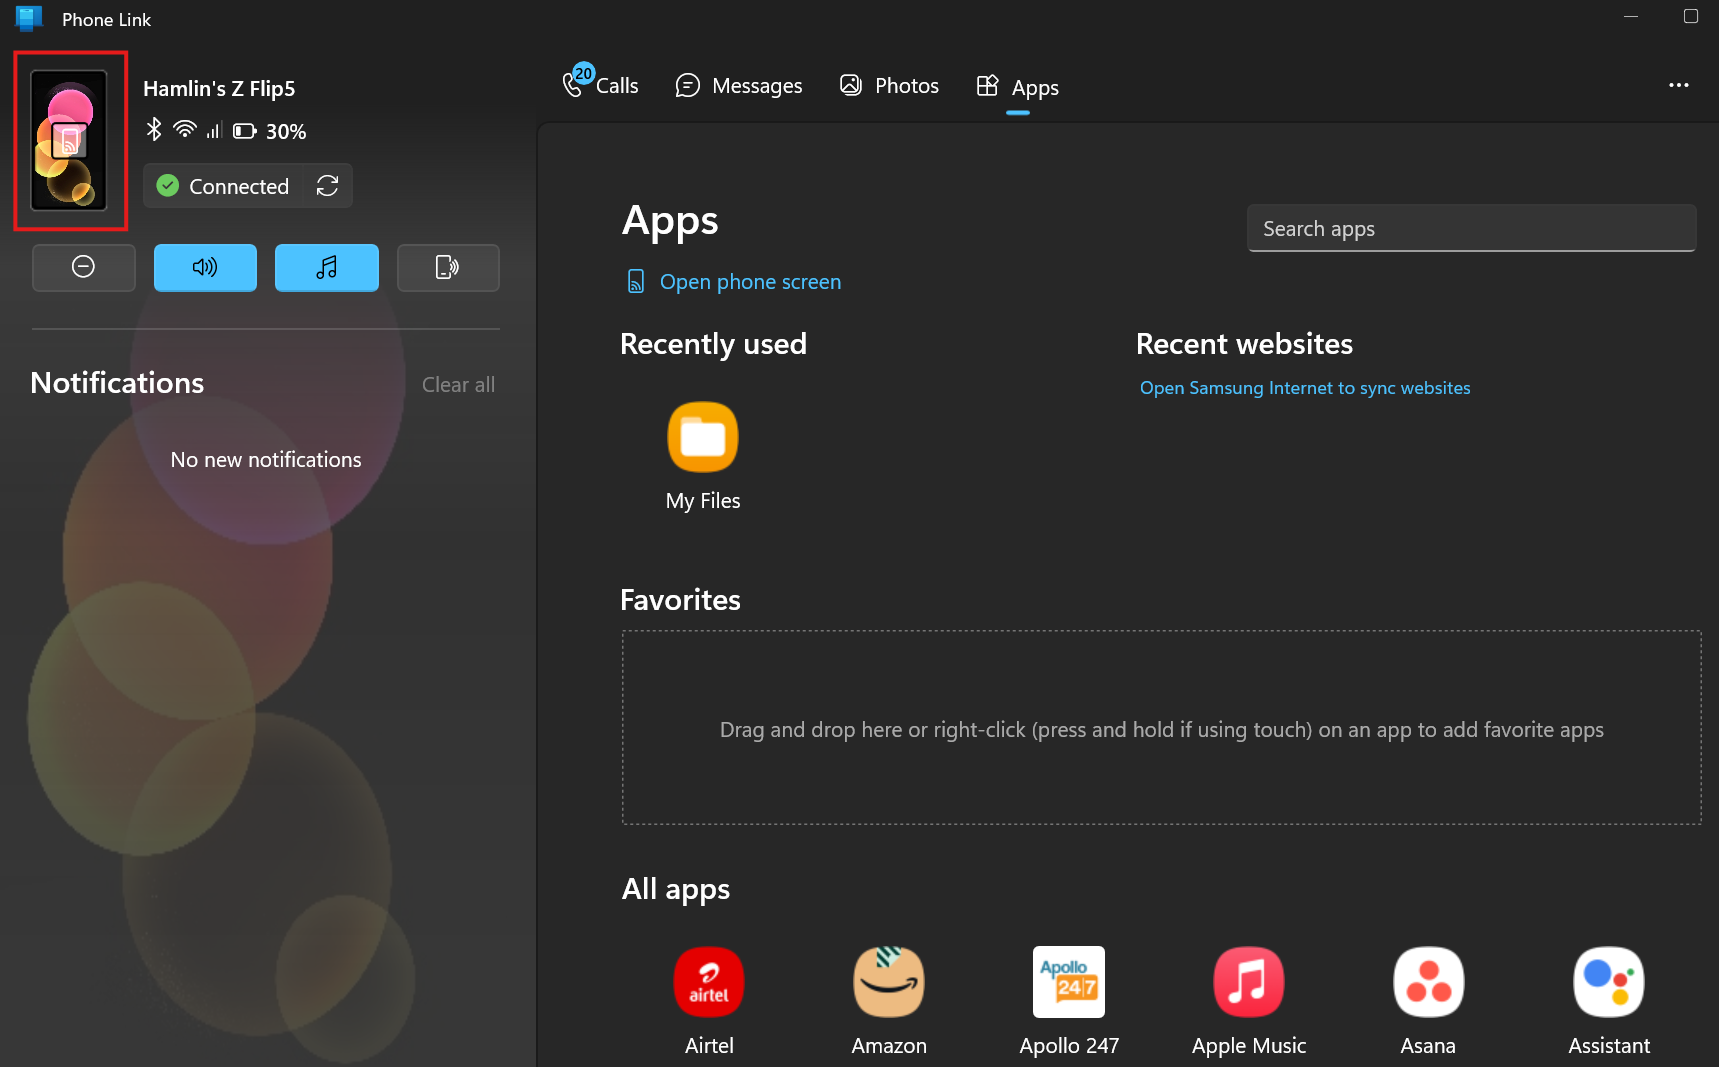Image resolution: width=1719 pixels, height=1067 pixels.
Task: Click the refresh connection icon
Action: pos(327,186)
